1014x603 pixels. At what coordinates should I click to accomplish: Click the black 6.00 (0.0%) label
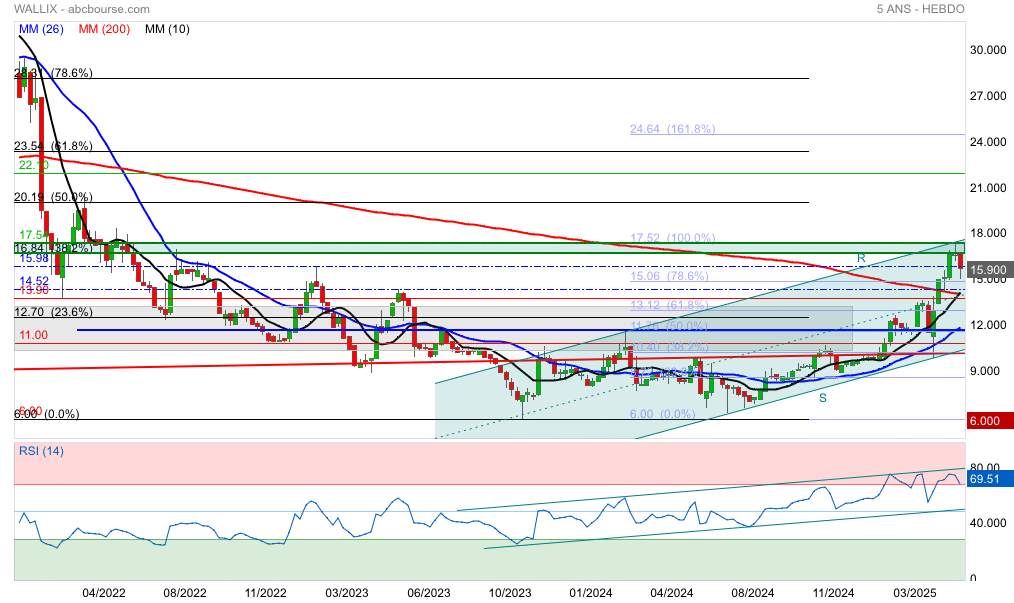[47, 414]
